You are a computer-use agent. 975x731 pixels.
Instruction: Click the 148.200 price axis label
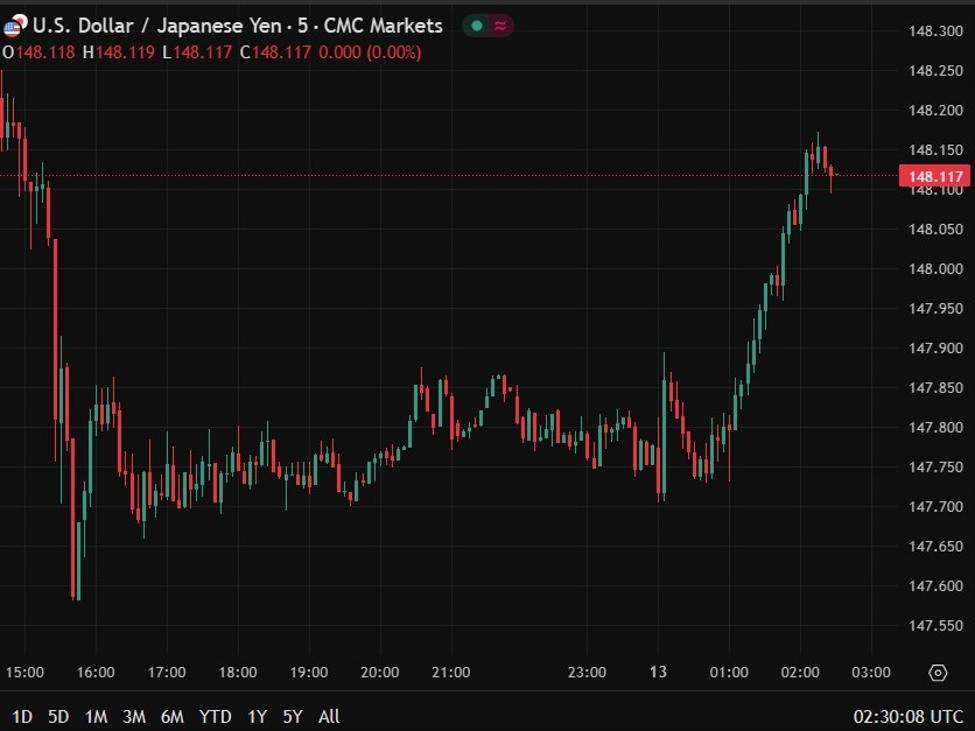(x=935, y=110)
